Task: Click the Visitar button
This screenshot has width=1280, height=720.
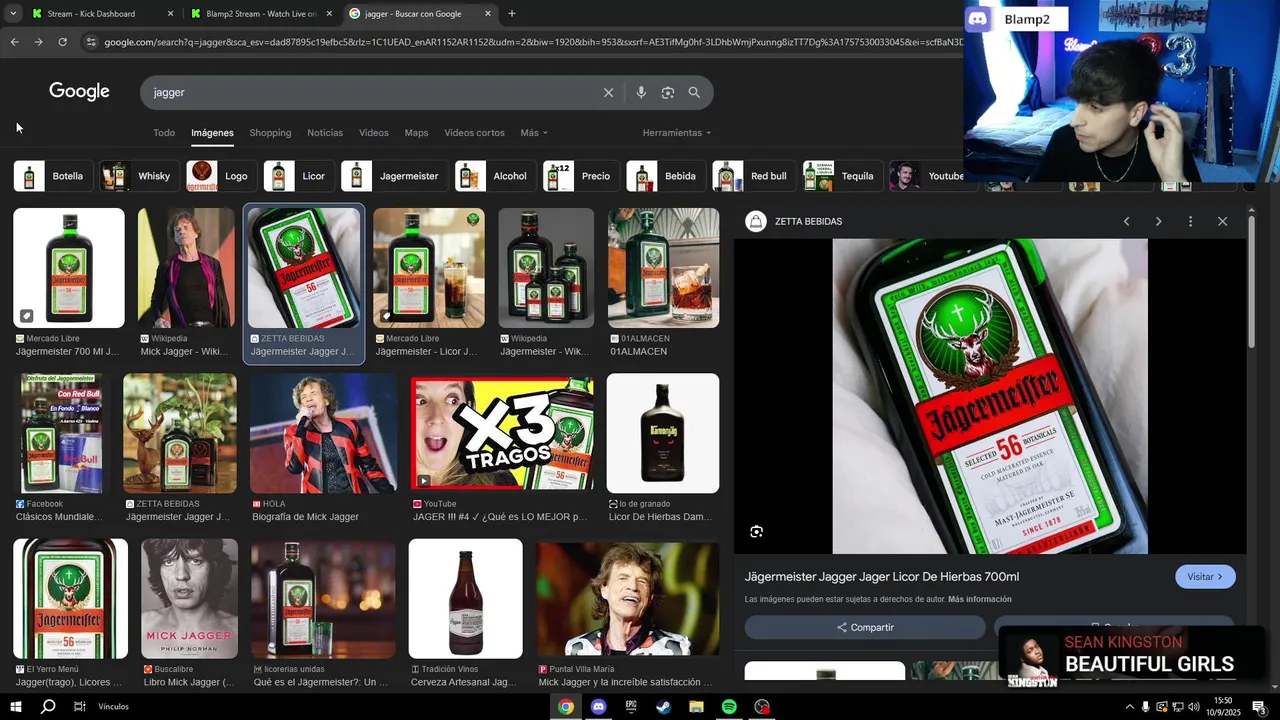Action: [x=1205, y=577]
